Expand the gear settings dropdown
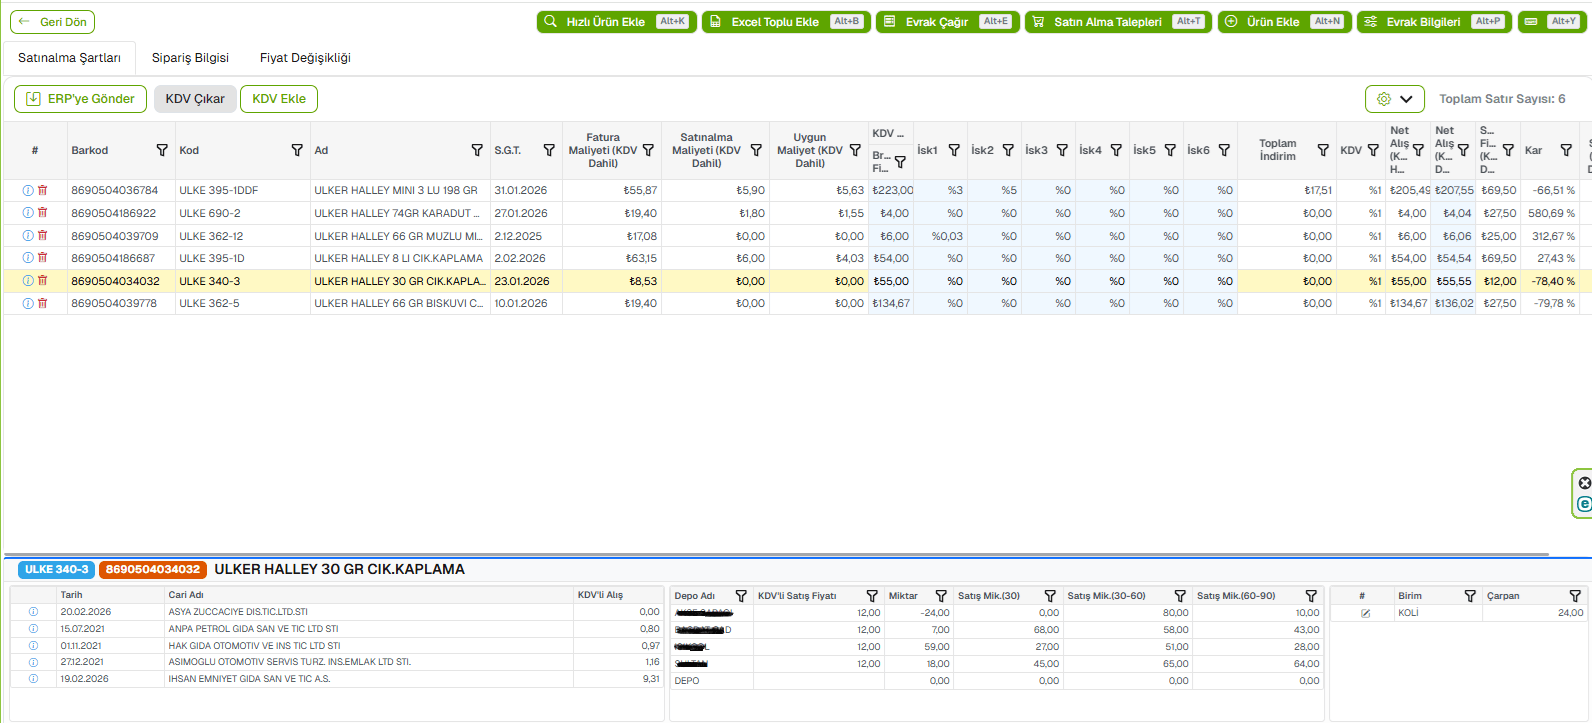1592x723 pixels. click(1394, 99)
